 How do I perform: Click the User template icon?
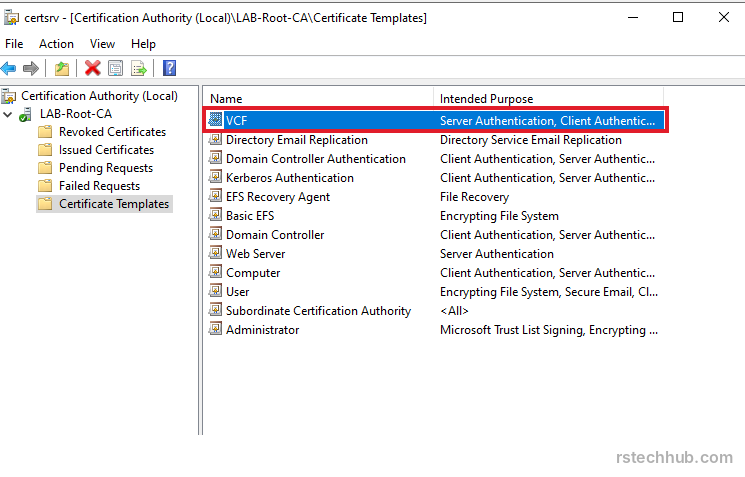coord(215,291)
